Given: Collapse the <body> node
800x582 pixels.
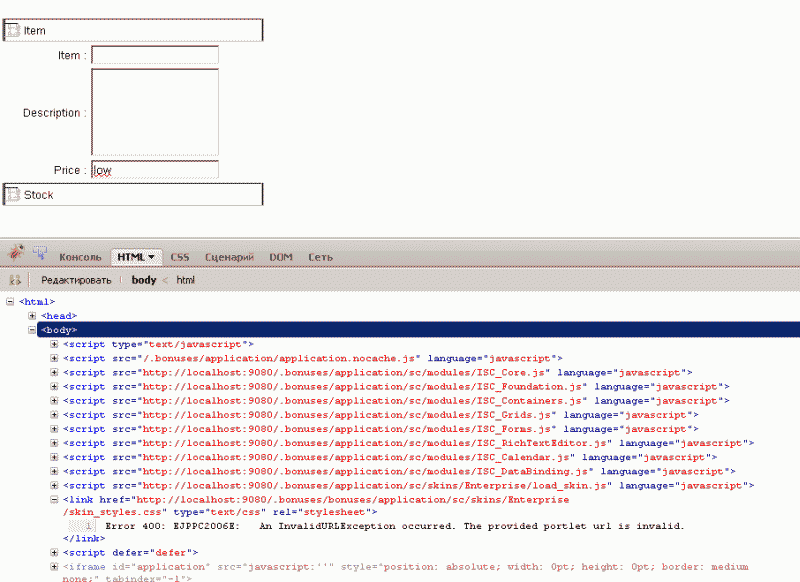Looking at the screenshot, I should (32, 329).
